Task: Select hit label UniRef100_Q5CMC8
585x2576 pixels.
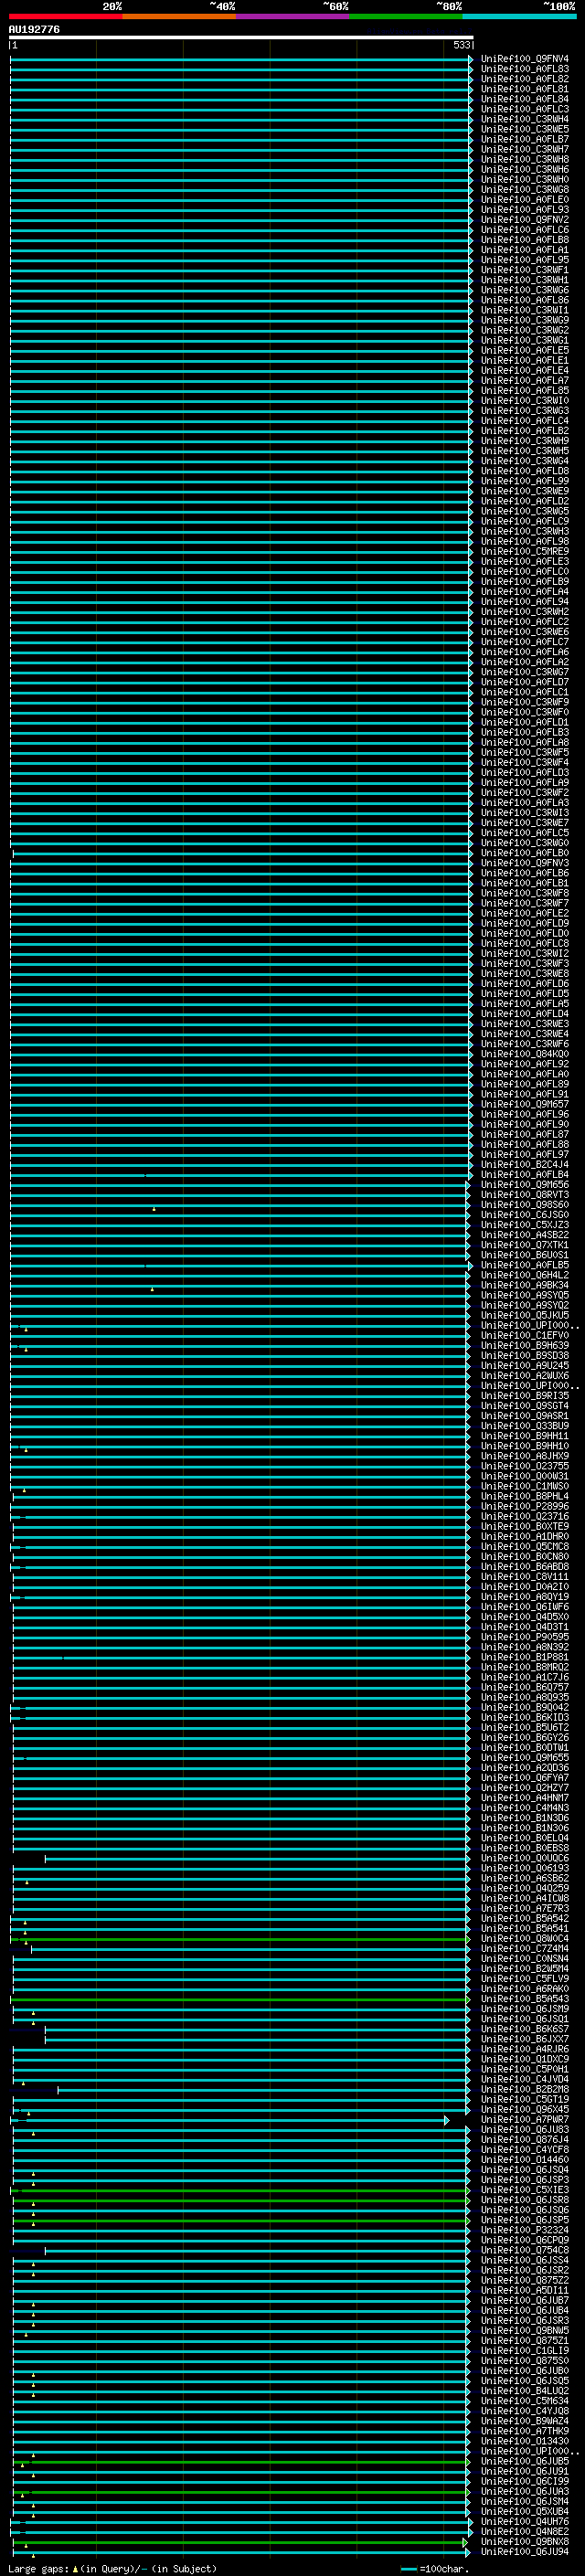Action: click(x=525, y=1547)
